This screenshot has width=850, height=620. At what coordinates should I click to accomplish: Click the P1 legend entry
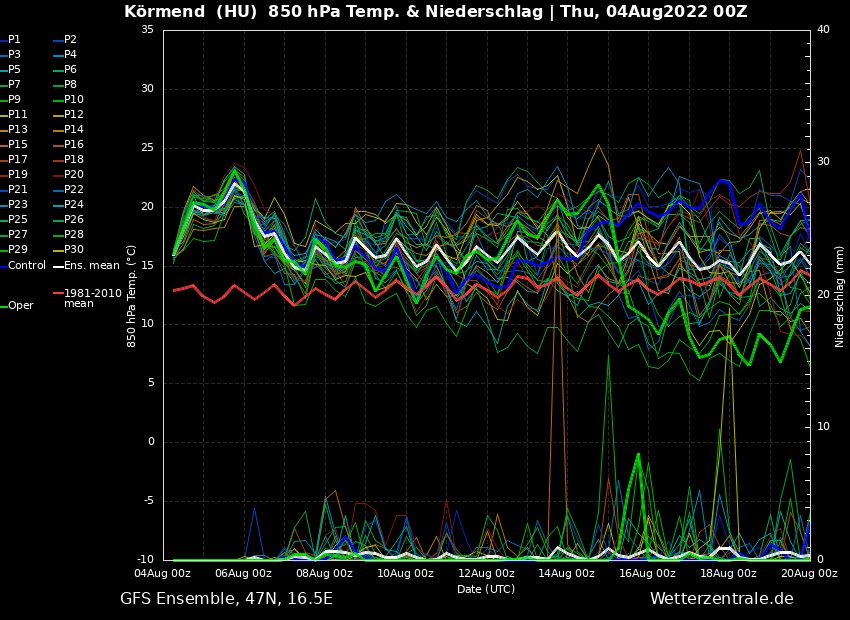click(x=14, y=40)
